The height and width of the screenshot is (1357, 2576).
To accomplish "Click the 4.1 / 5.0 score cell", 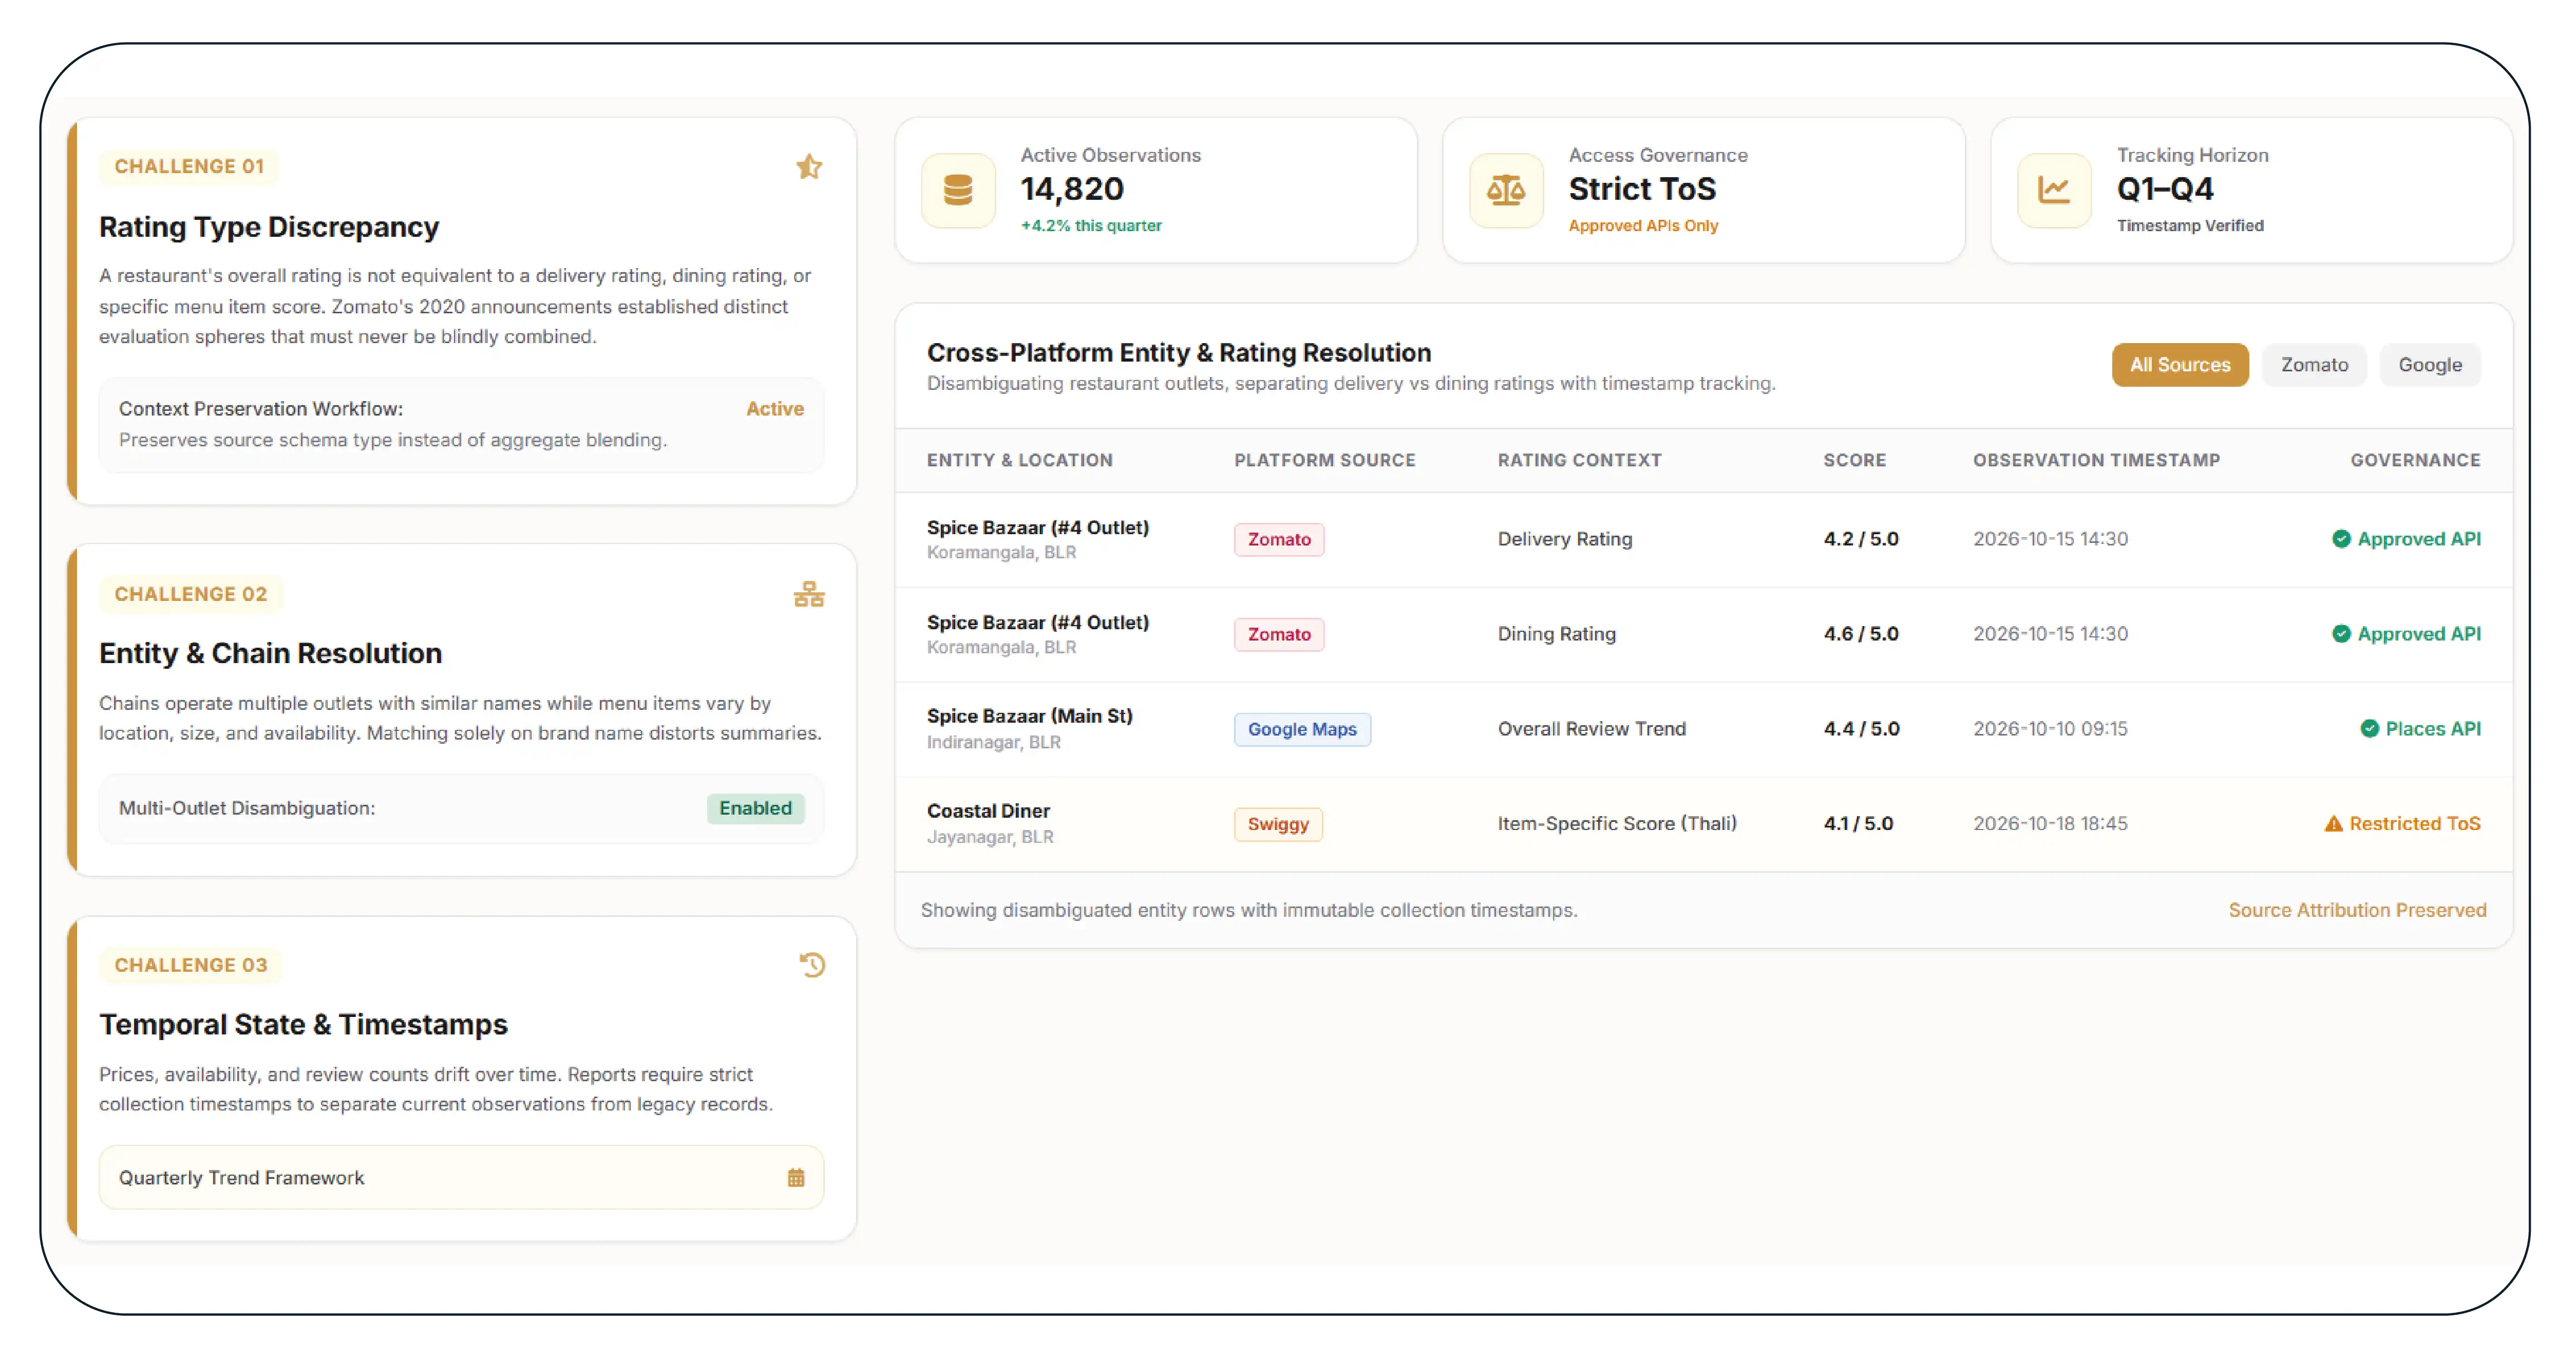I will (1858, 824).
